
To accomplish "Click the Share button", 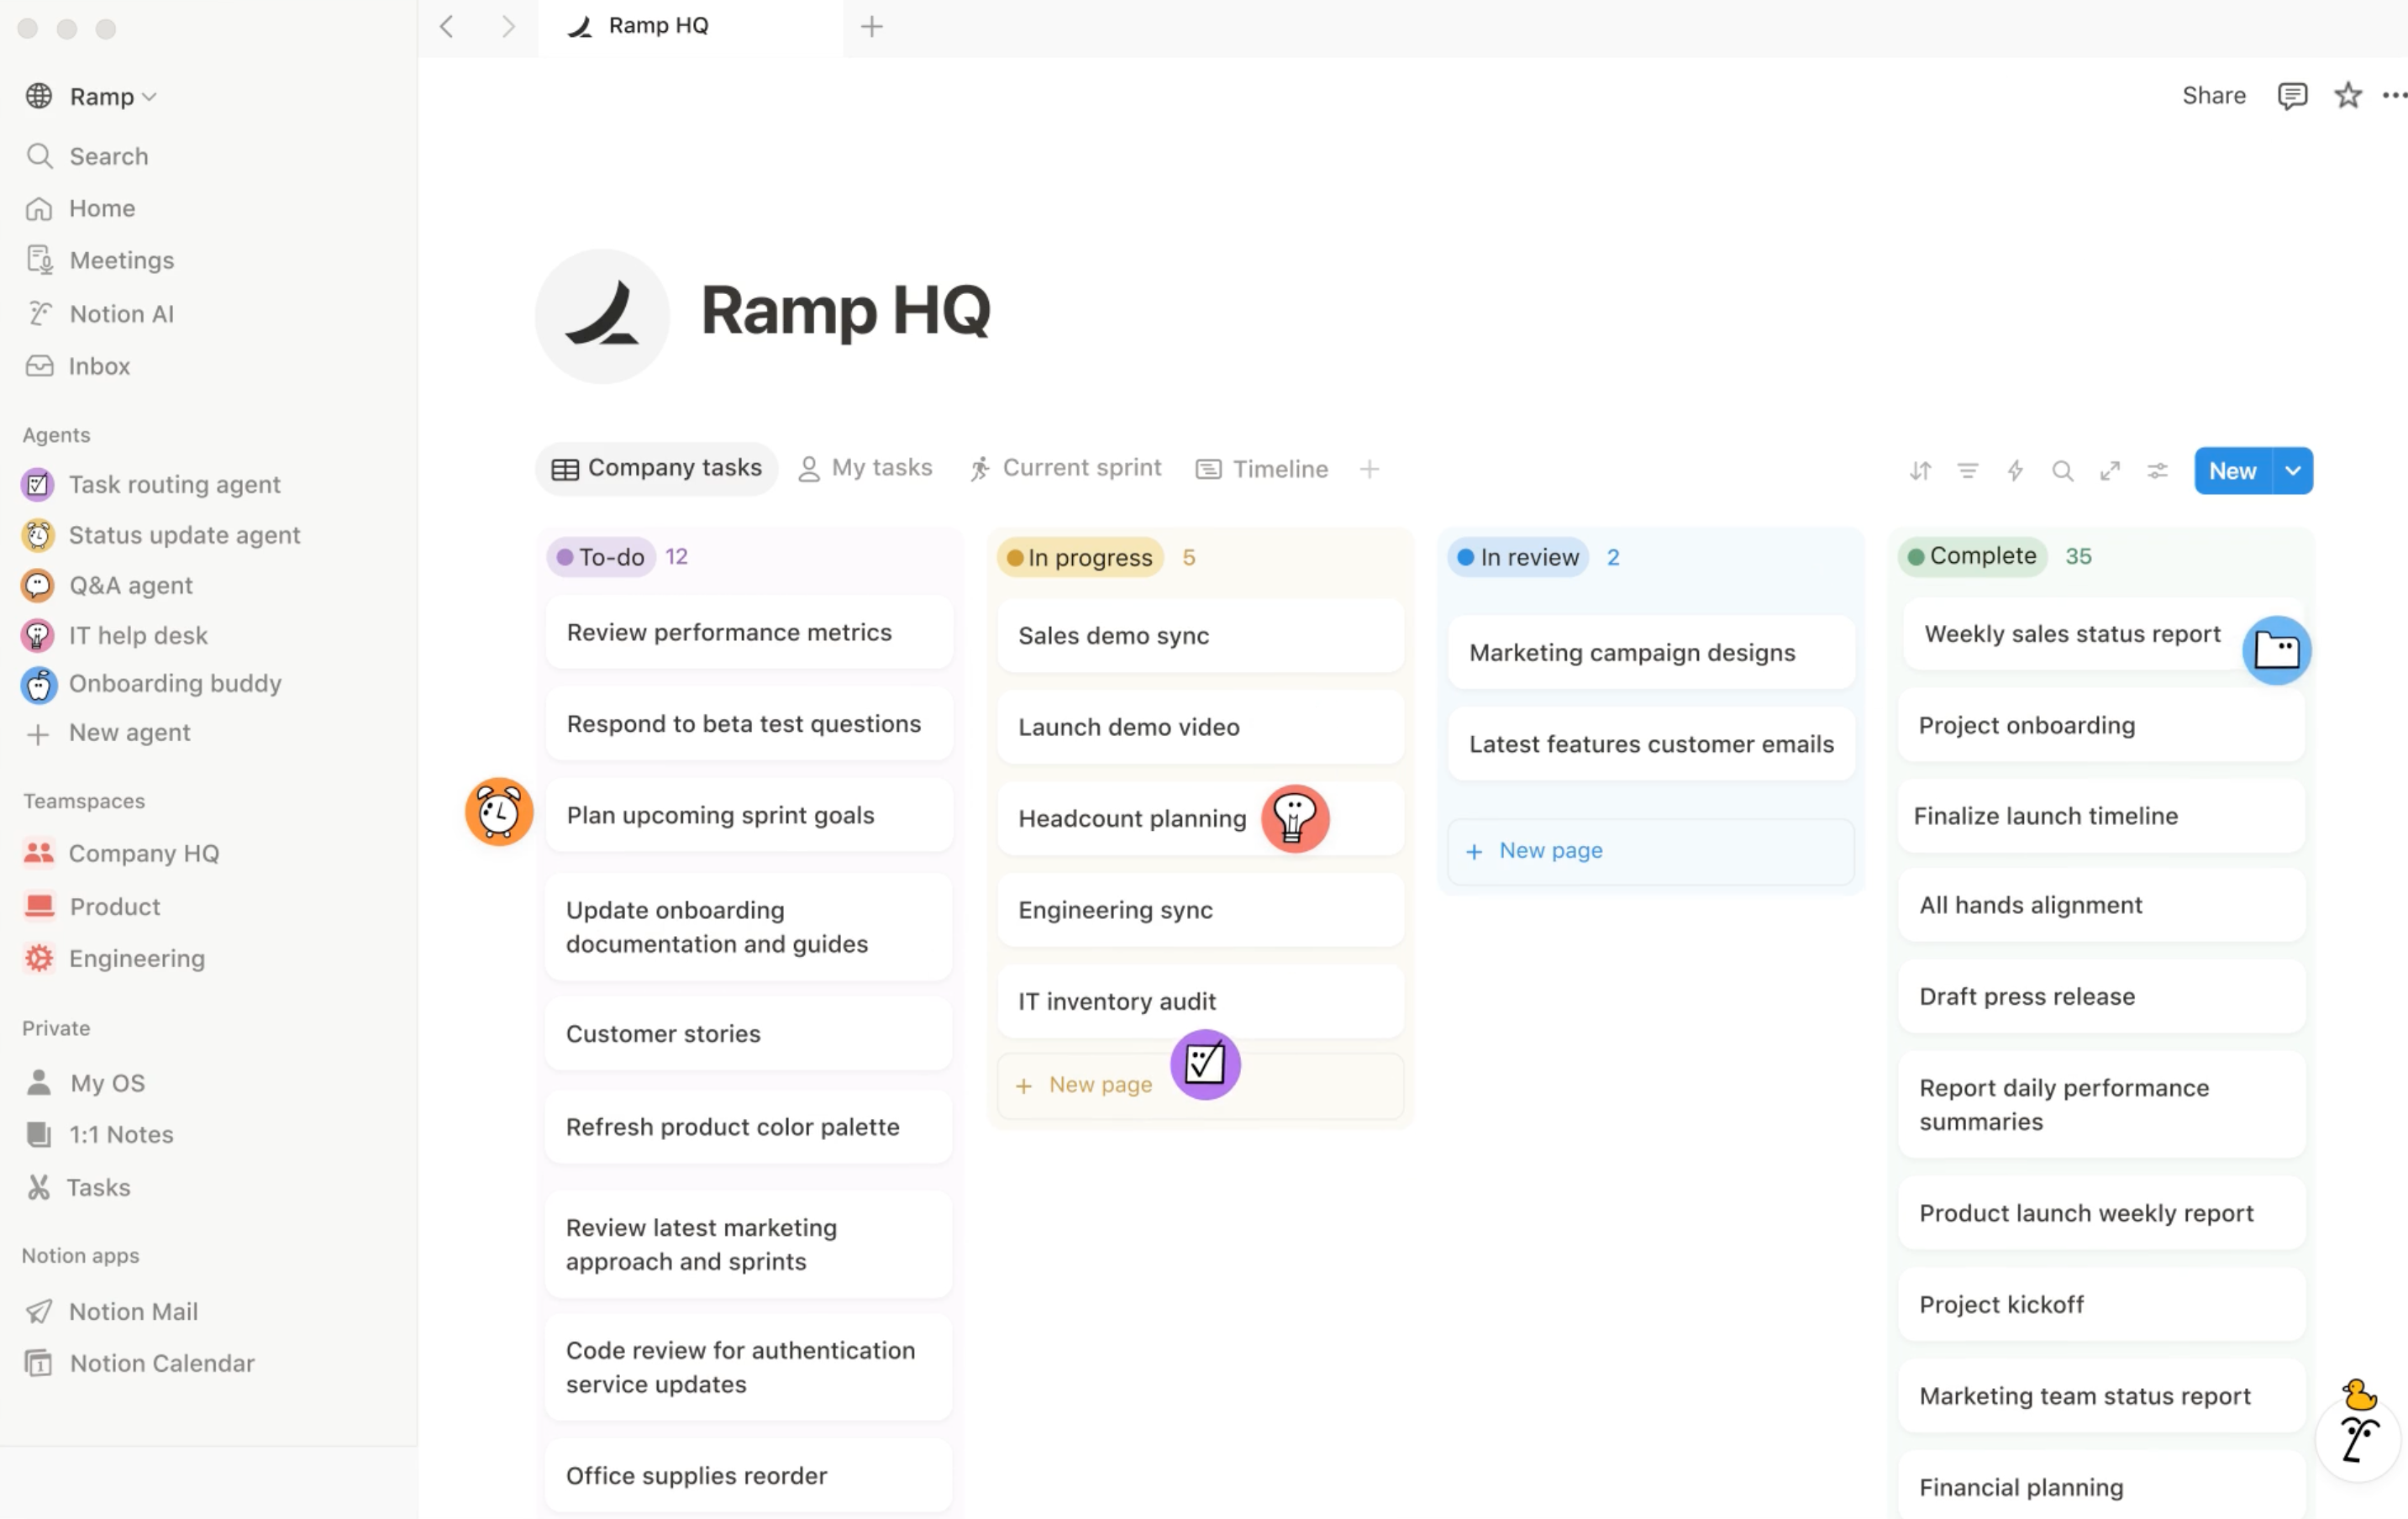I will [2213, 95].
